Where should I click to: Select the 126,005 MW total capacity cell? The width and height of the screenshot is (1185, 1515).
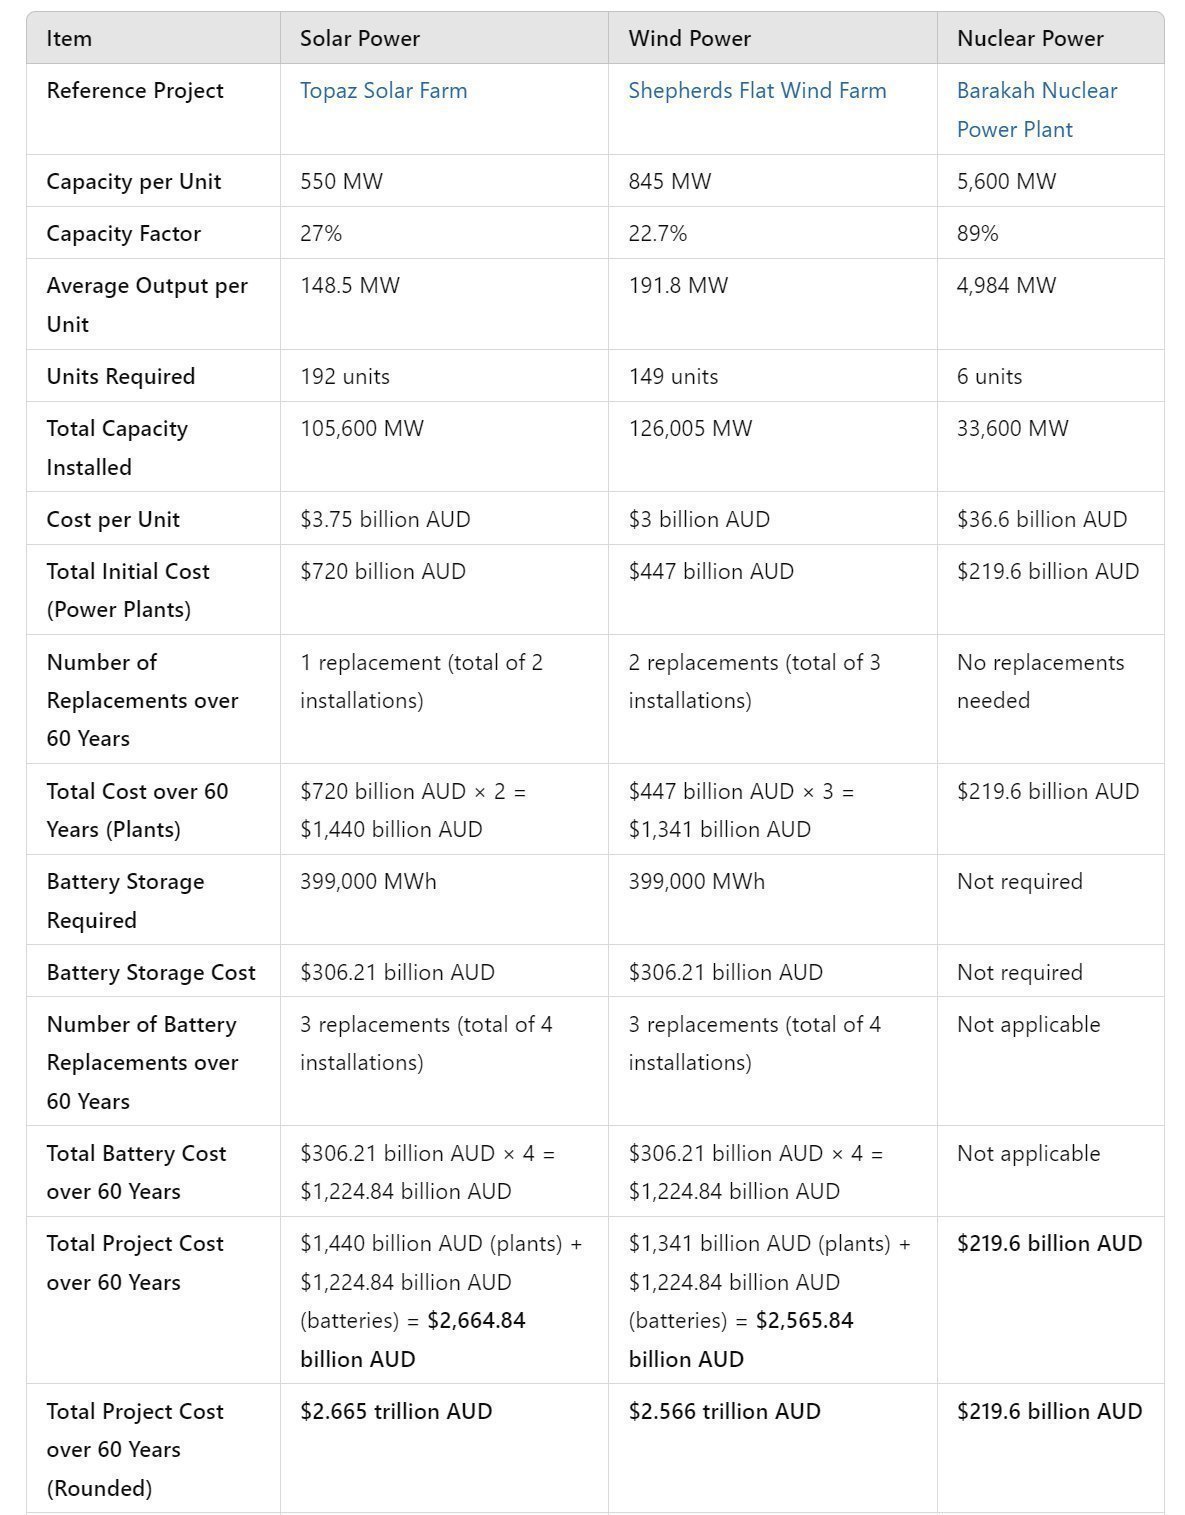tap(690, 429)
